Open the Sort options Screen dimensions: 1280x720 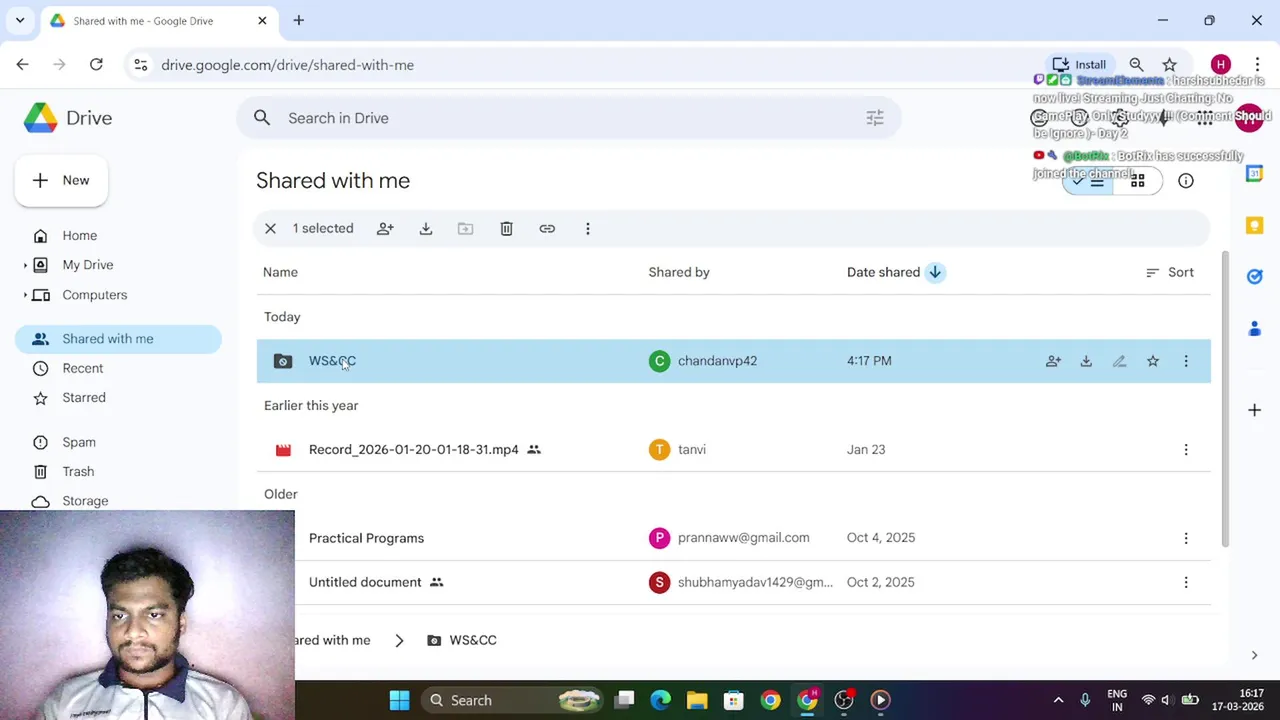coord(1169,272)
